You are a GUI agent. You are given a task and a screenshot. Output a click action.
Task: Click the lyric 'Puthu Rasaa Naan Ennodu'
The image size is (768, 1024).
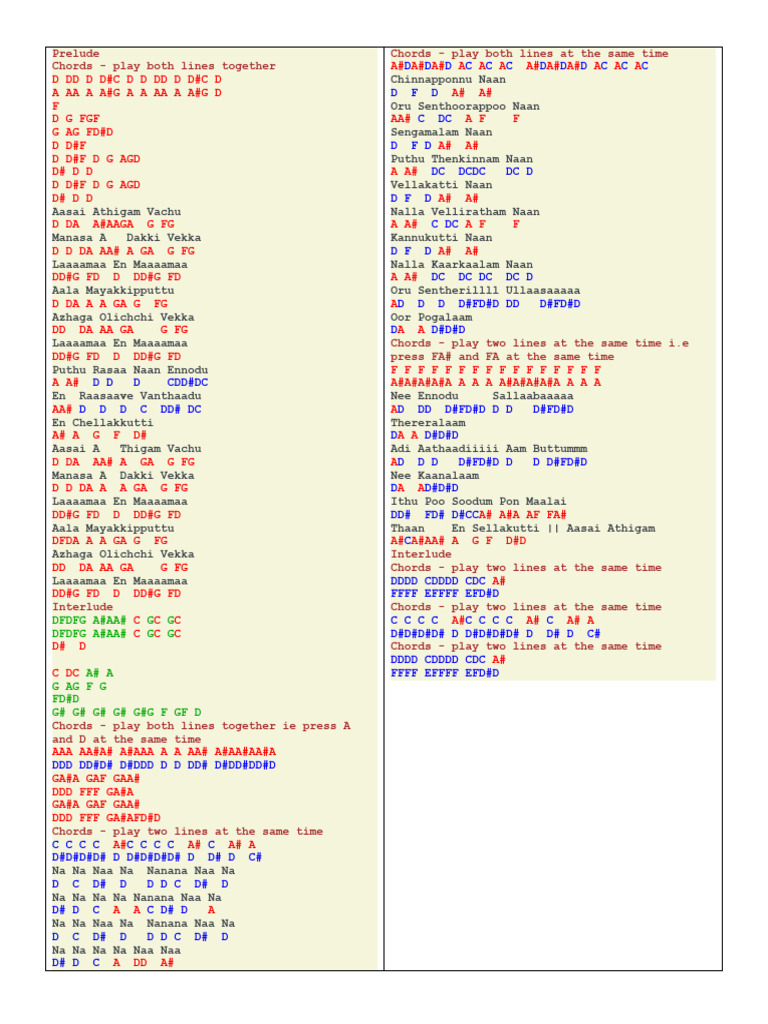coord(130,370)
